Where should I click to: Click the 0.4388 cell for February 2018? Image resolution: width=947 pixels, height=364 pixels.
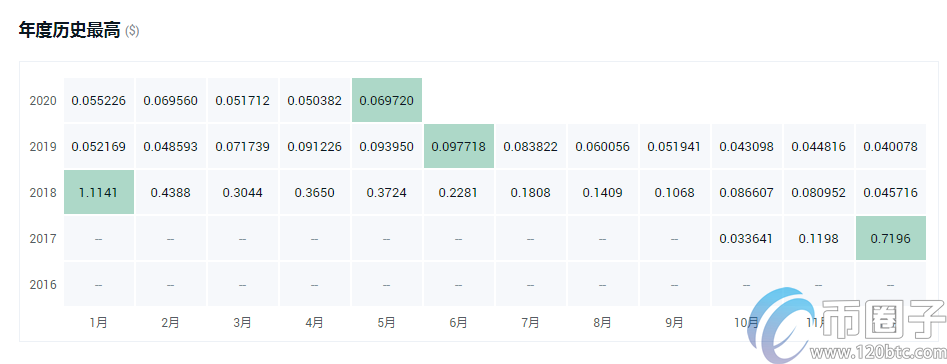(x=170, y=193)
